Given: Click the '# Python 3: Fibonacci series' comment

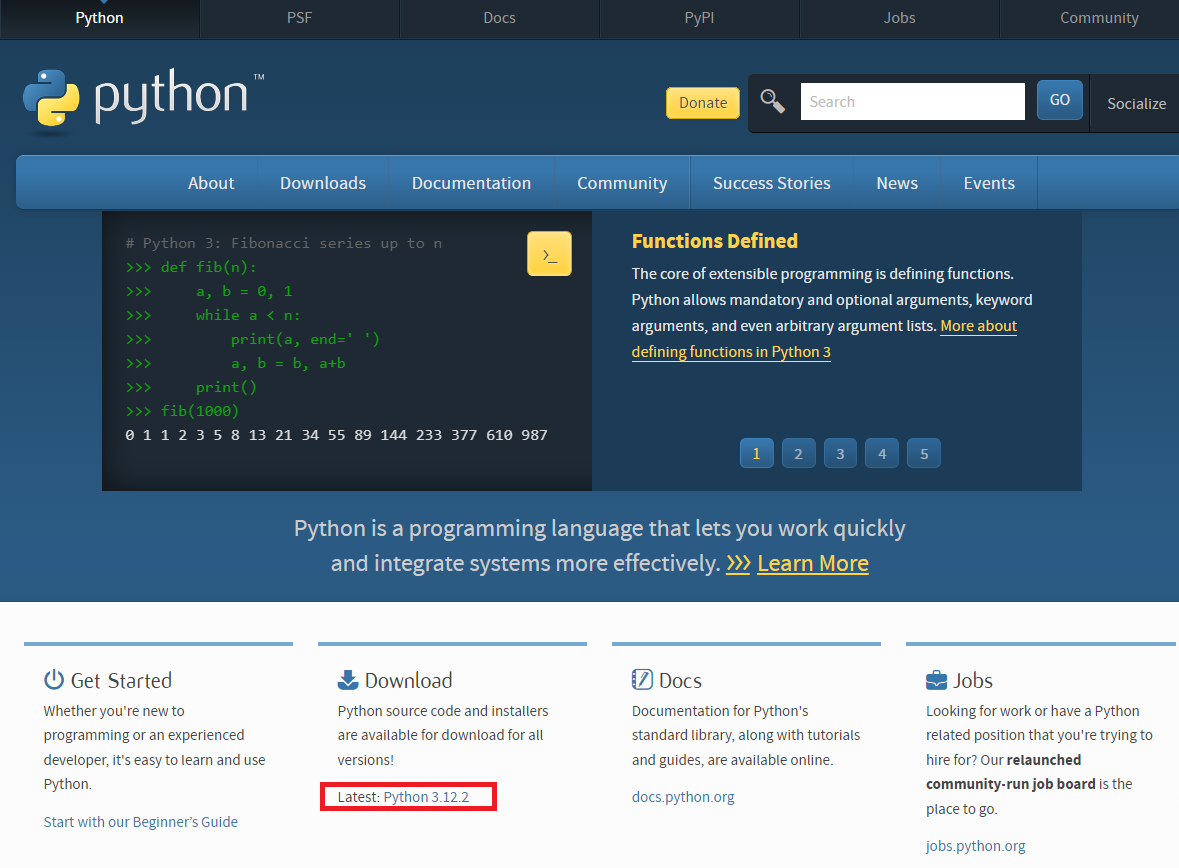Looking at the screenshot, I should tap(283, 243).
